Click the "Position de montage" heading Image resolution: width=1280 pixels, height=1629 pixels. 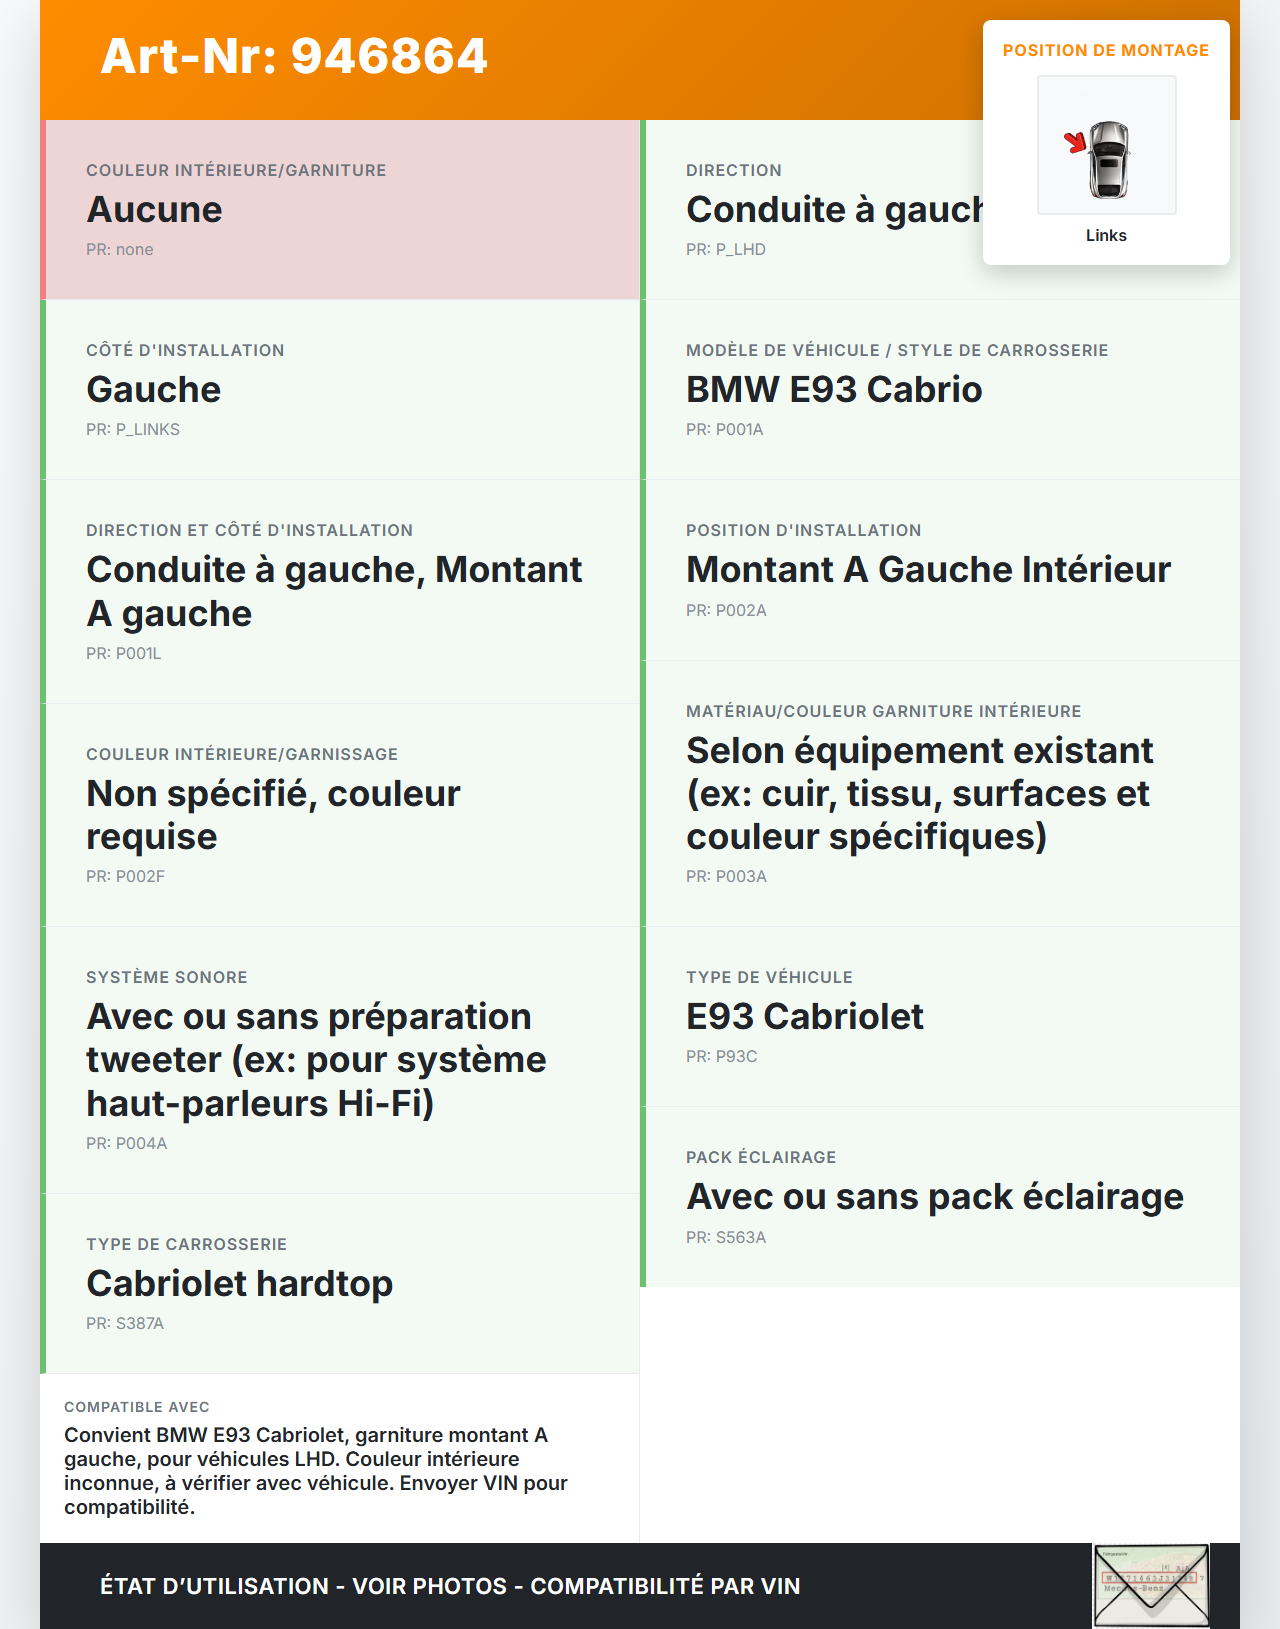(1105, 50)
